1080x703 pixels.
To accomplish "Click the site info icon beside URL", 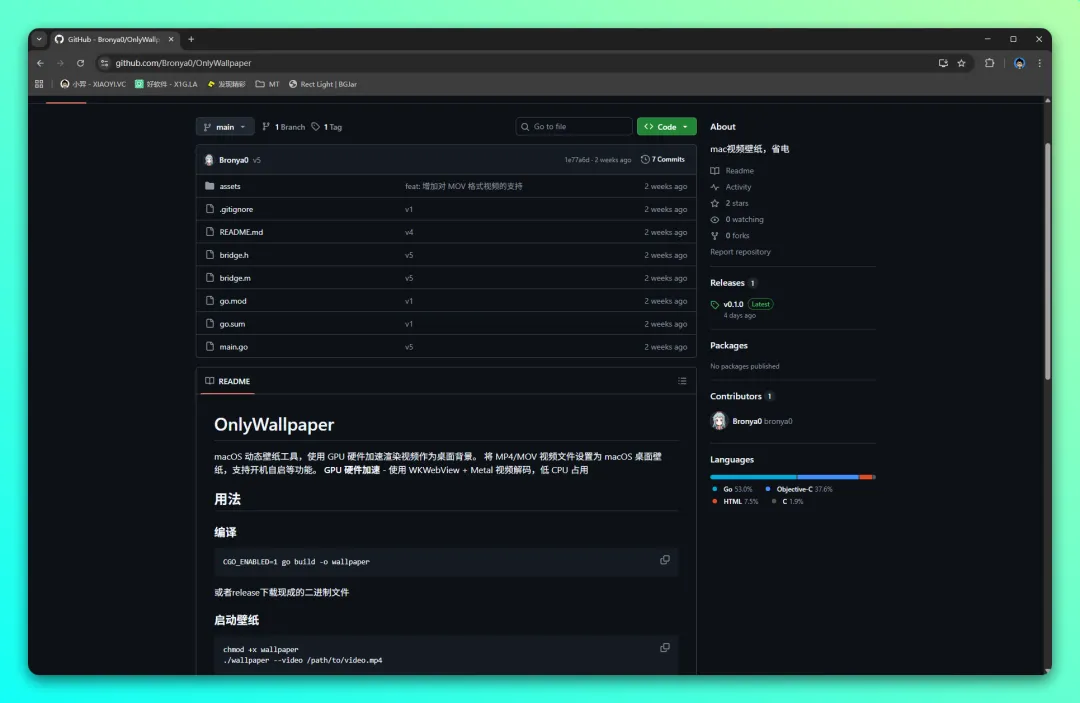I will [x=104, y=63].
